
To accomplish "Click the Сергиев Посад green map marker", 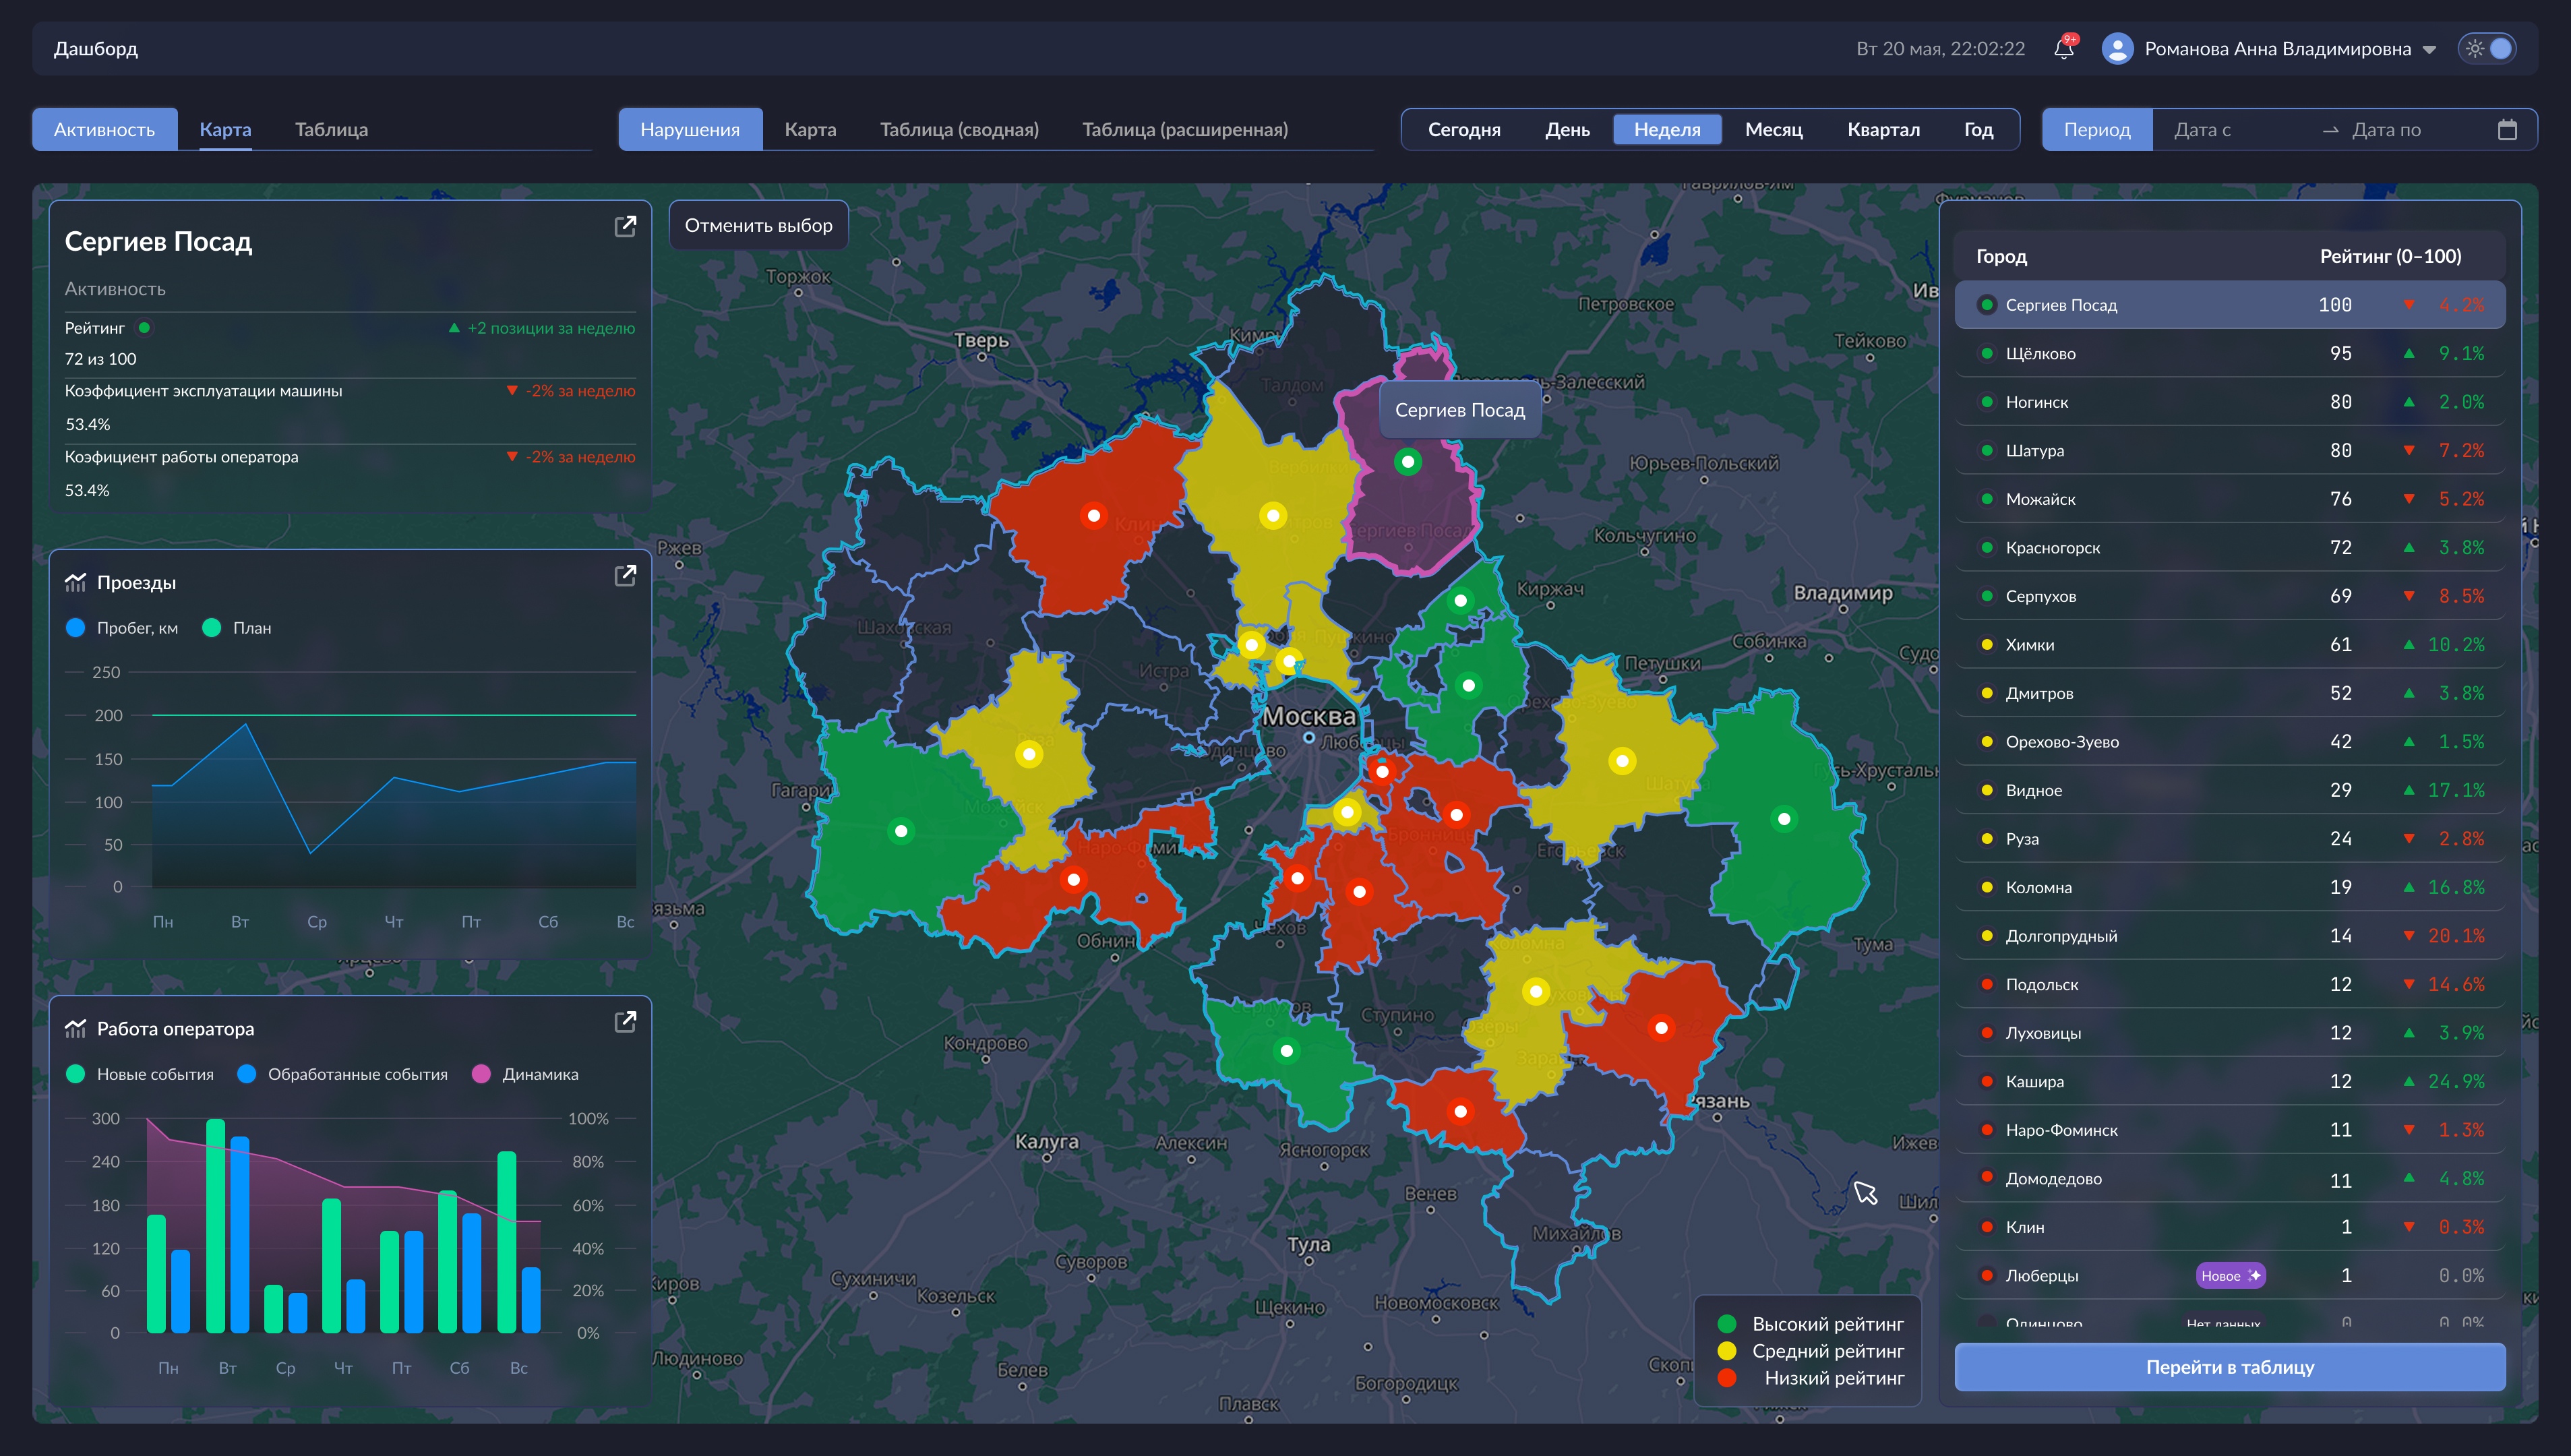I will [1407, 462].
